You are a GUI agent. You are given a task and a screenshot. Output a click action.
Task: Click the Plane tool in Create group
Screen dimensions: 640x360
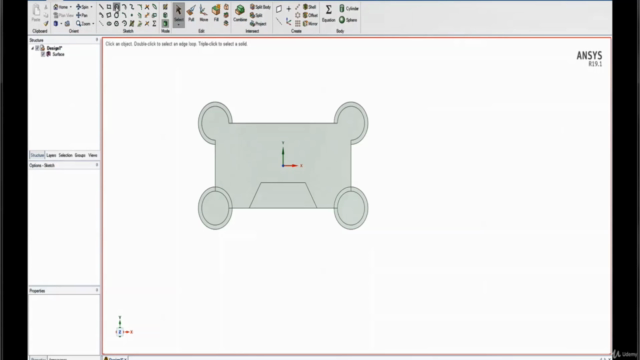[279, 9]
